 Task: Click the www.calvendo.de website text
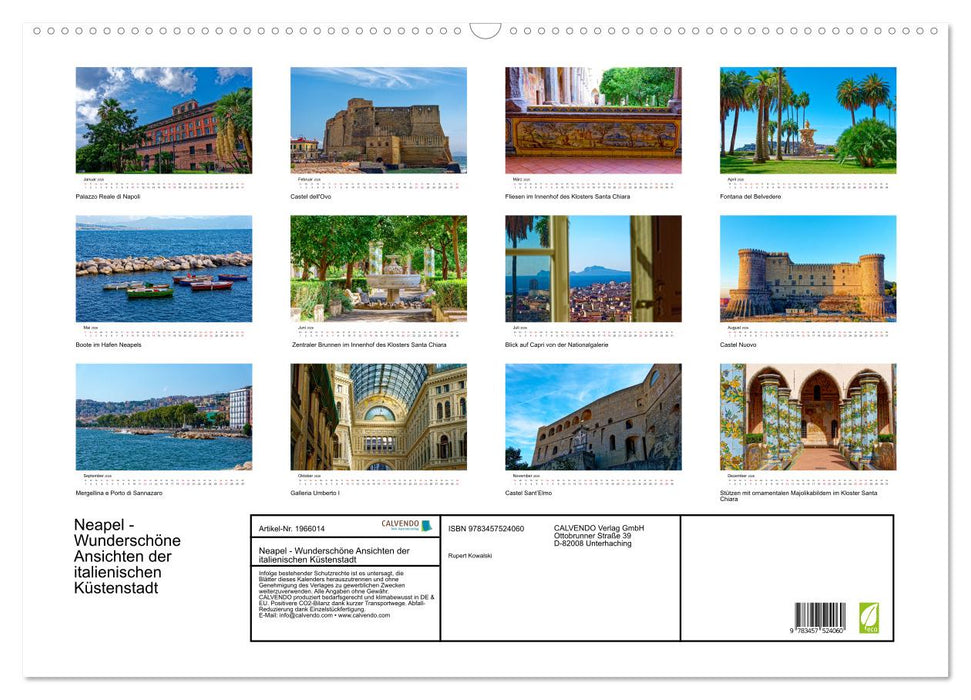[x=364, y=615]
